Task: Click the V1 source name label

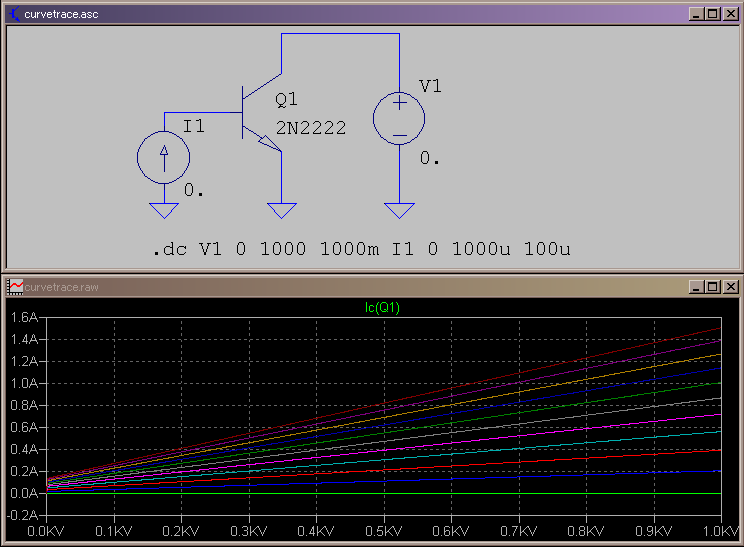Action: pos(430,86)
